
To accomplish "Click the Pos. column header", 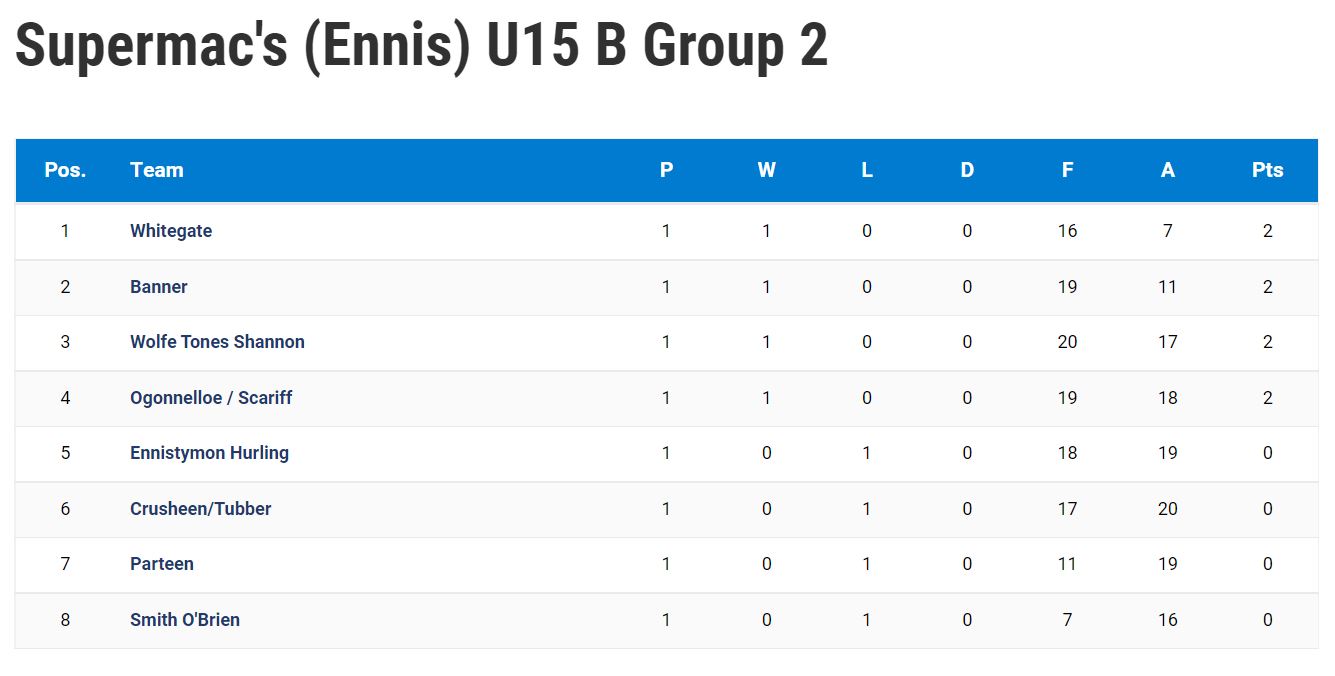I will coord(65,170).
